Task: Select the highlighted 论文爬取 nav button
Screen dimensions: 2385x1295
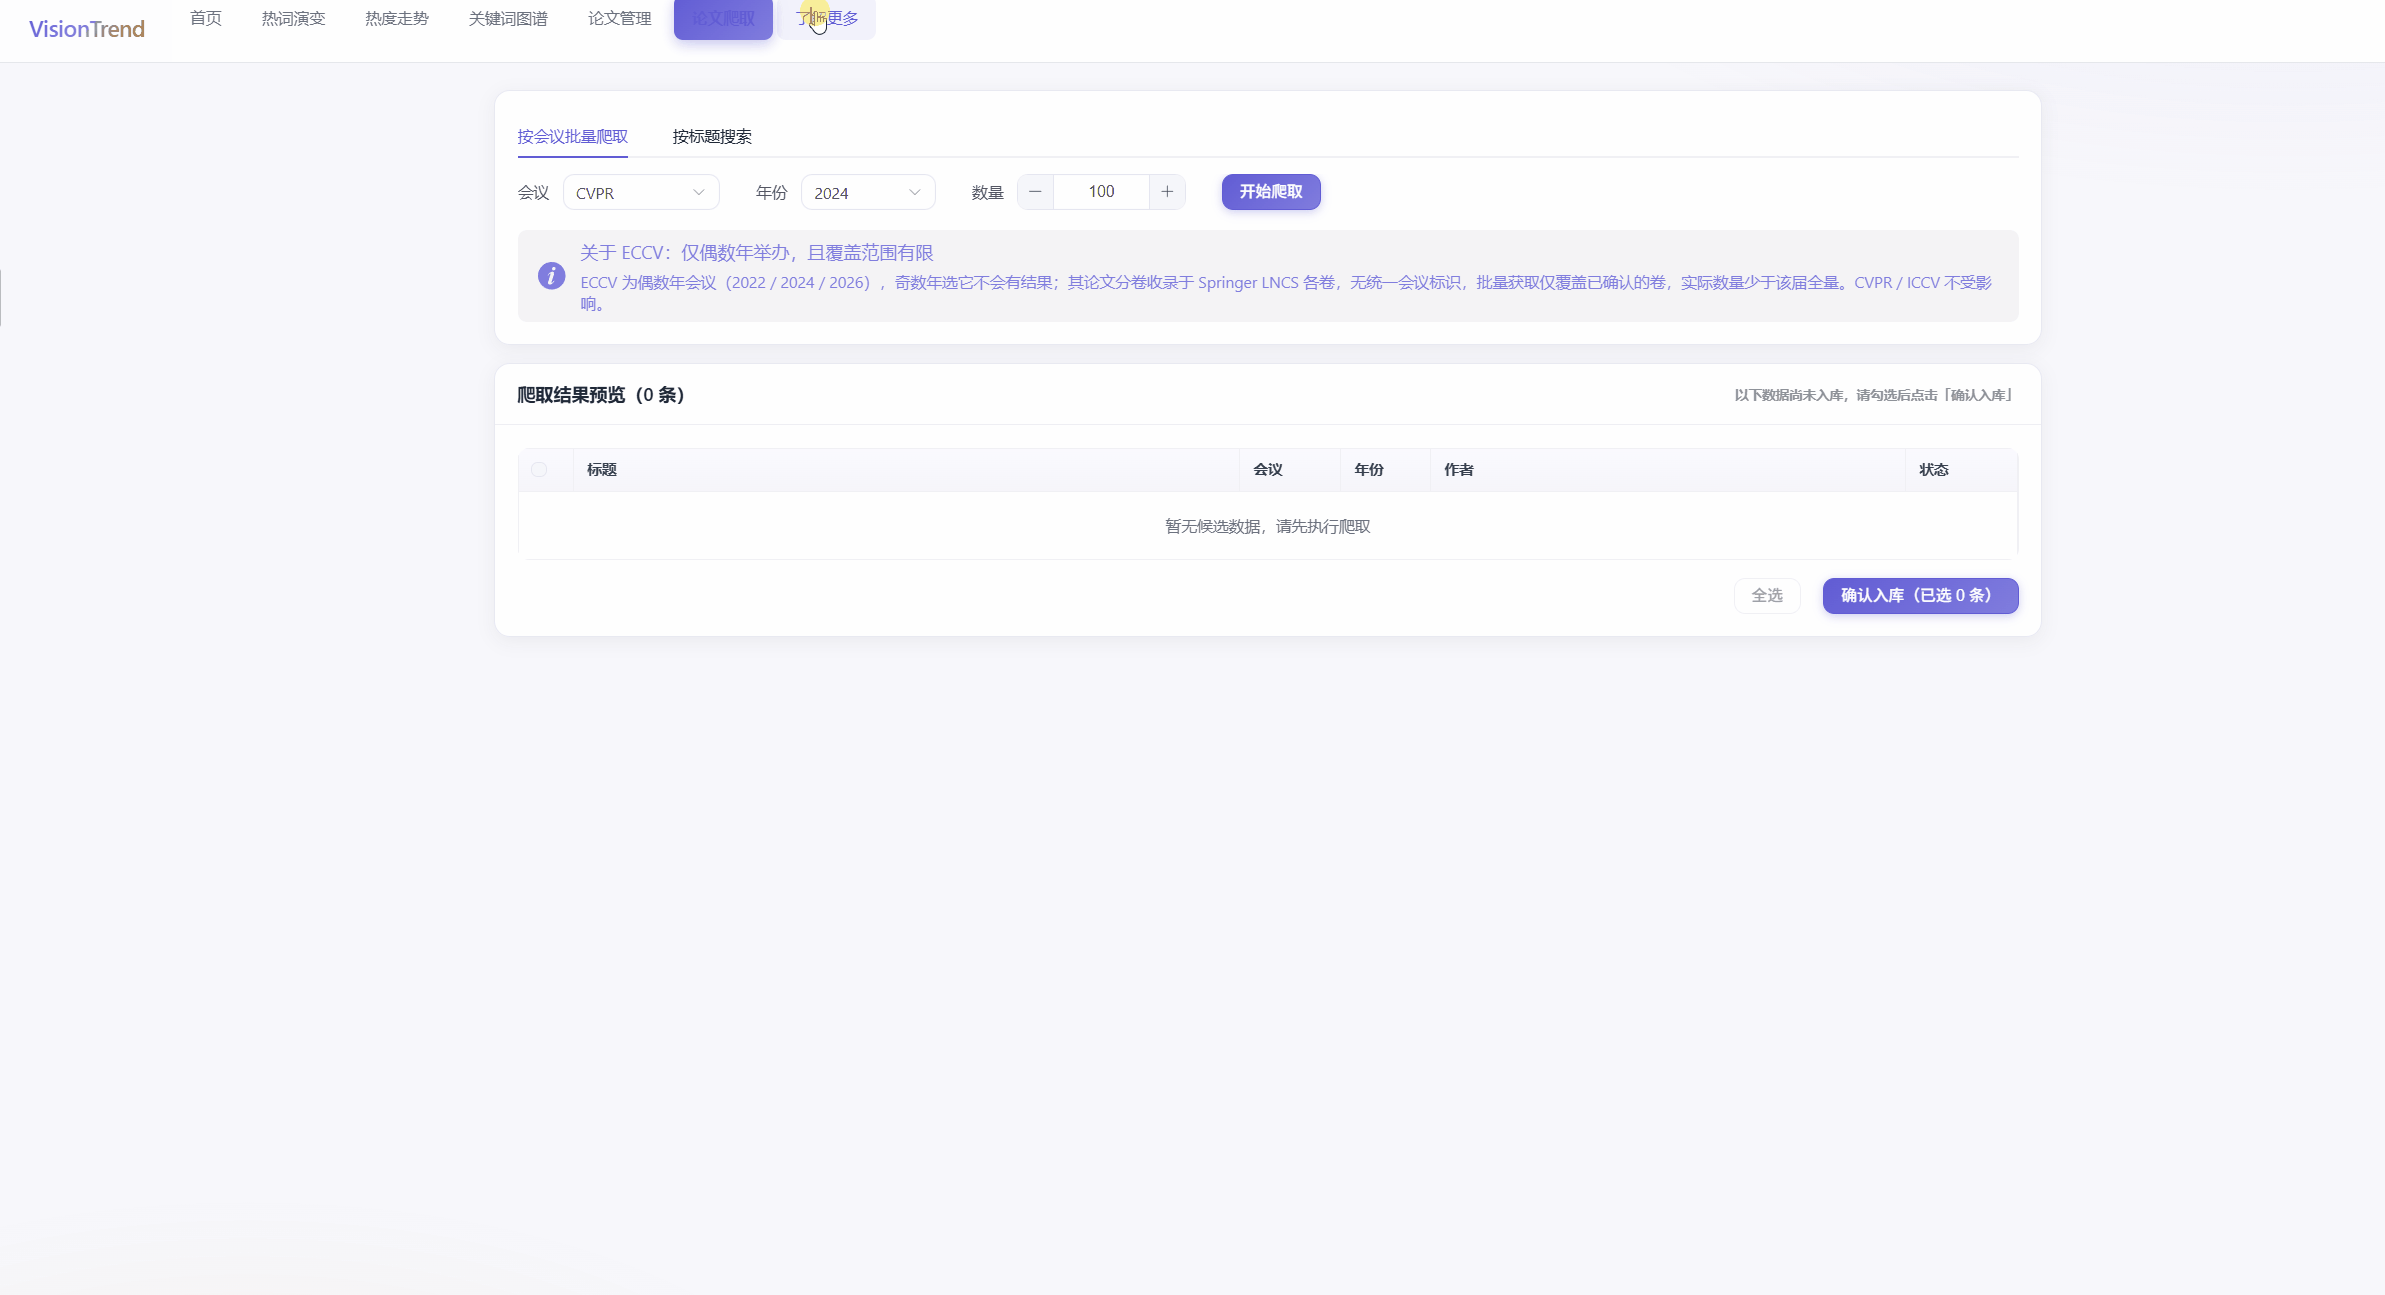Action: pos(723,18)
